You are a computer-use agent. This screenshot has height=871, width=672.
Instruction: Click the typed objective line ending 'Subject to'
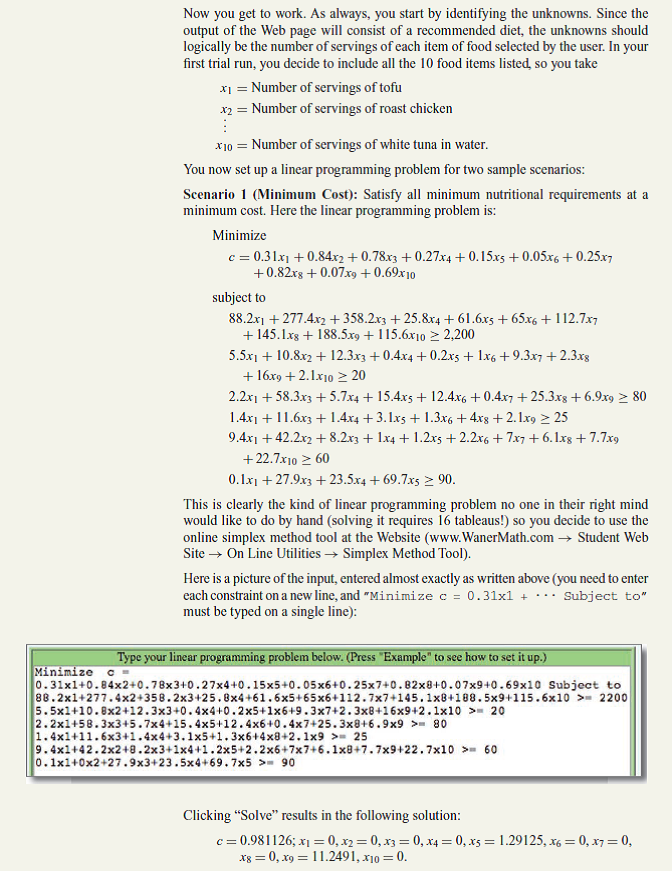coord(328,685)
